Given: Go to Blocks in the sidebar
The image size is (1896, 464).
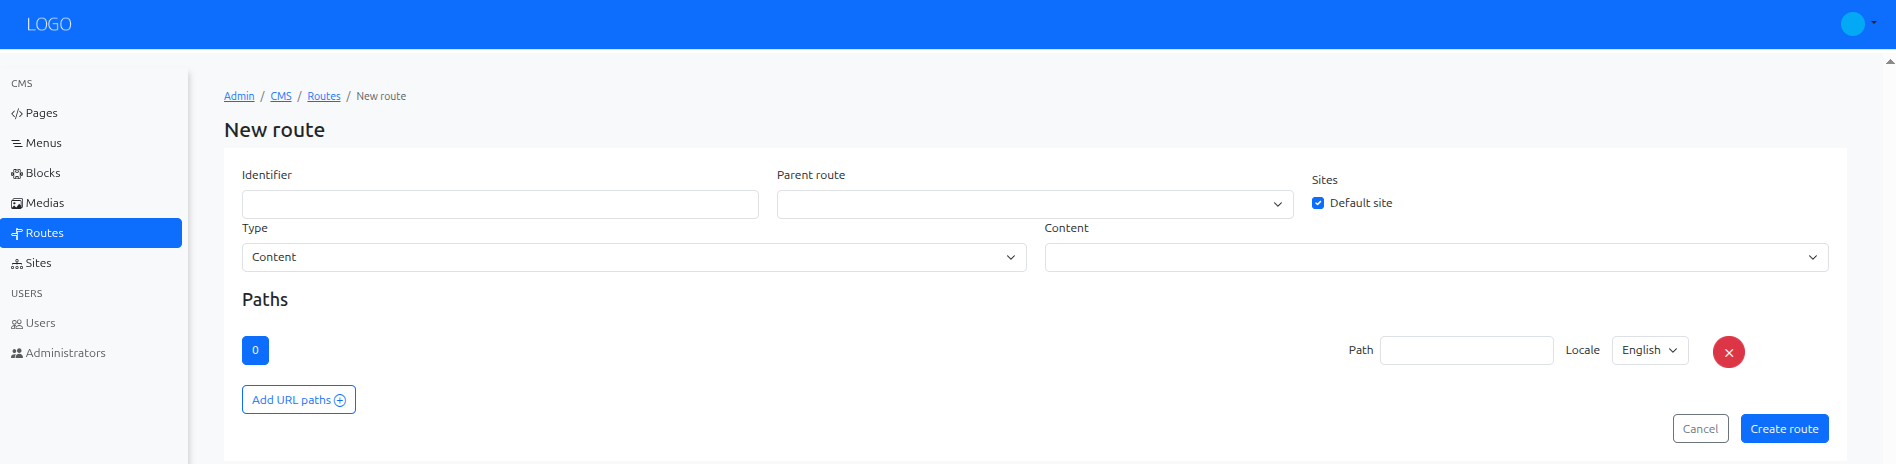Looking at the screenshot, I should coord(91,173).
